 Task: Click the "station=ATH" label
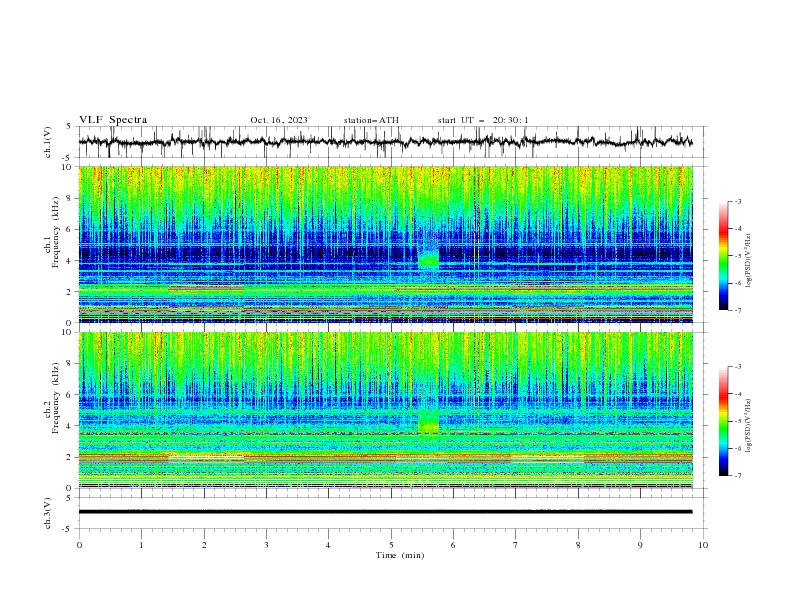pos(371,120)
